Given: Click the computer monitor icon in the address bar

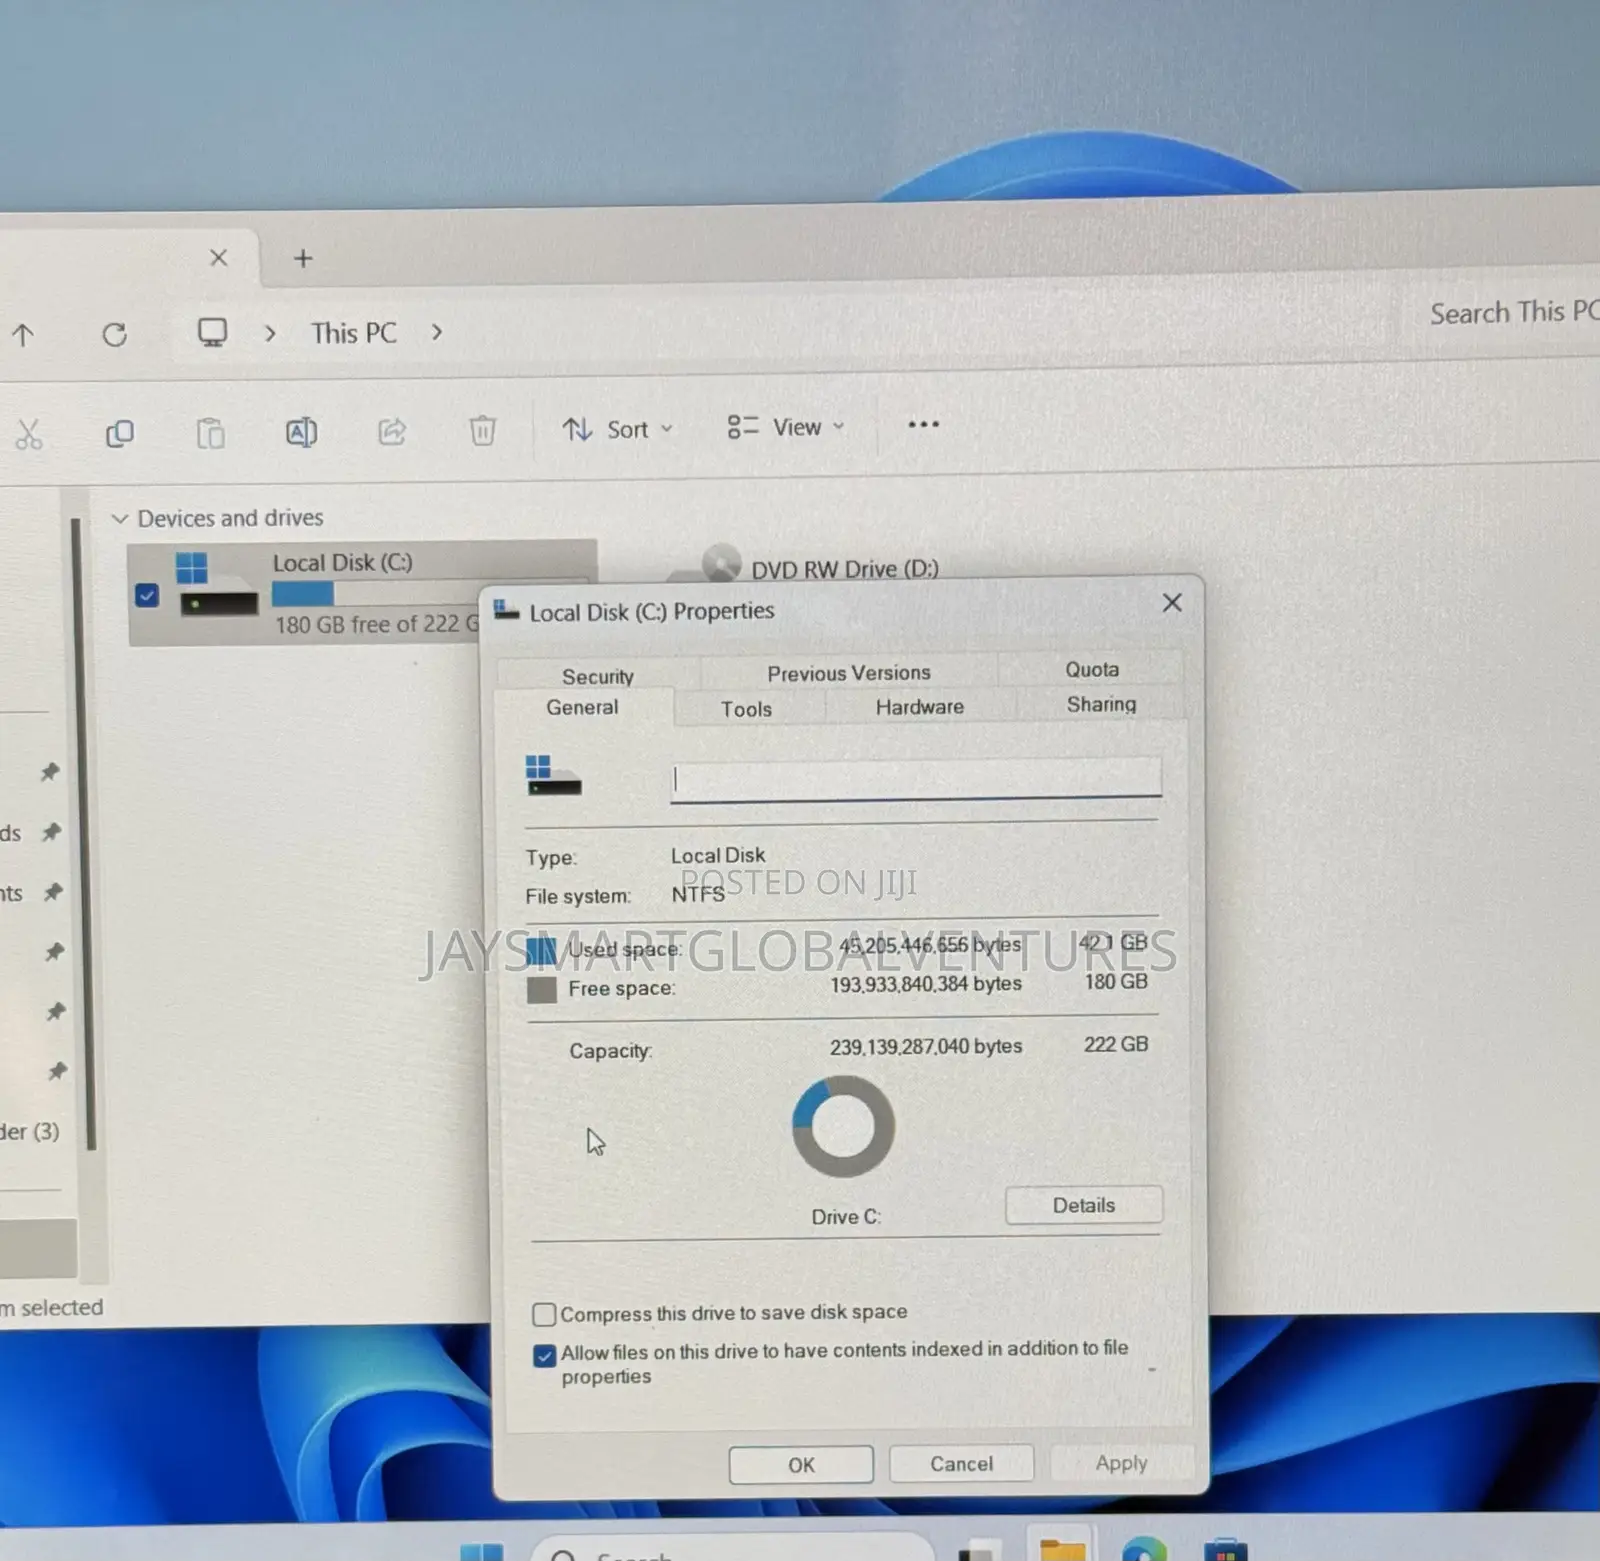Looking at the screenshot, I should pyautogui.click(x=212, y=332).
